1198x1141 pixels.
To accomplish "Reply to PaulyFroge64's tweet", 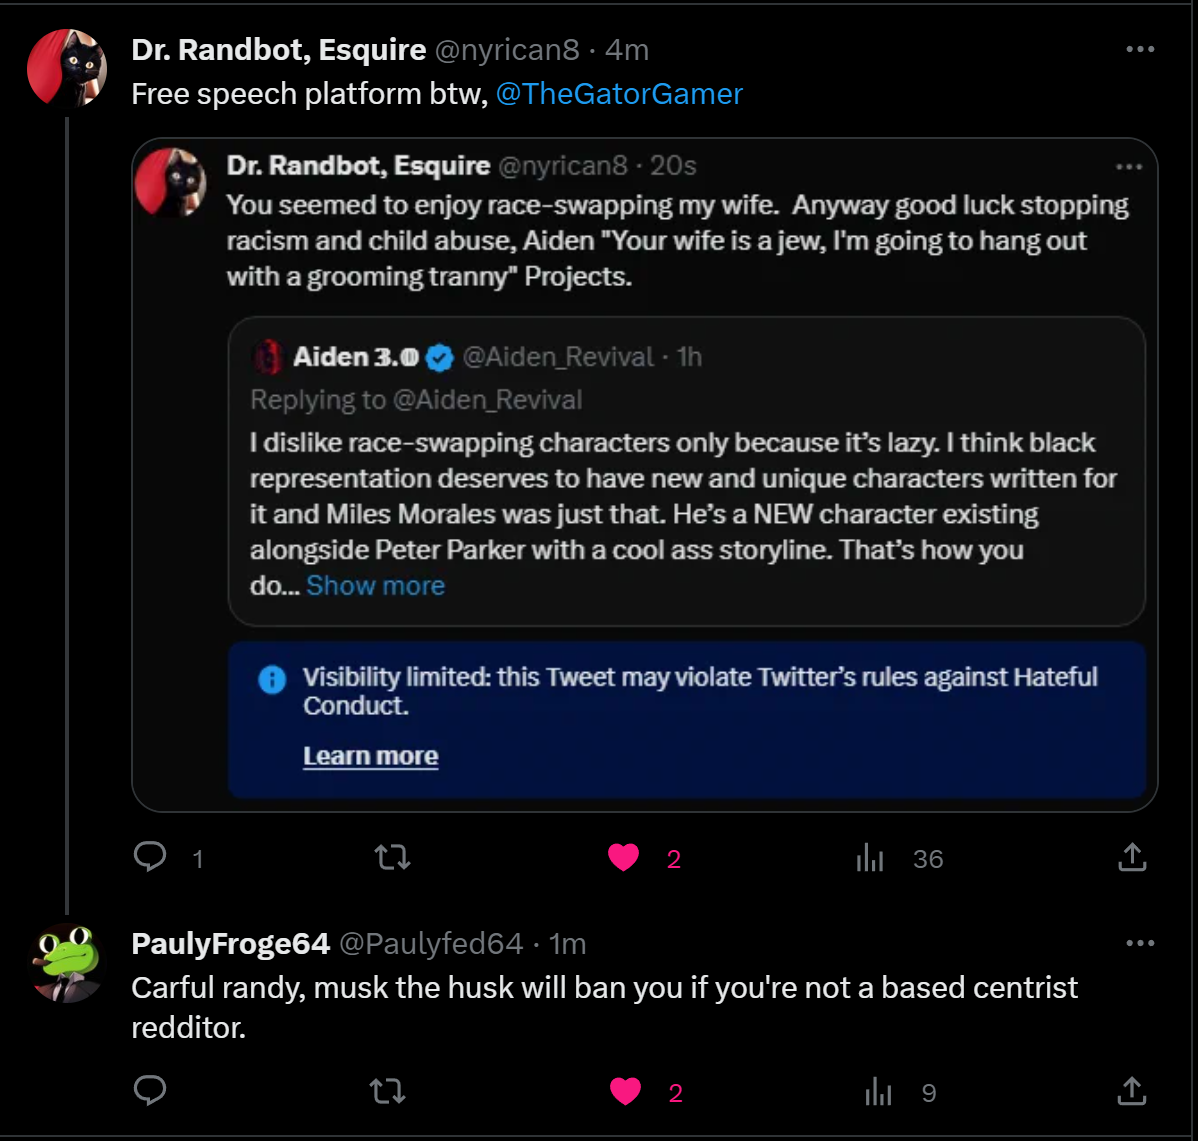I will (x=150, y=1091).
